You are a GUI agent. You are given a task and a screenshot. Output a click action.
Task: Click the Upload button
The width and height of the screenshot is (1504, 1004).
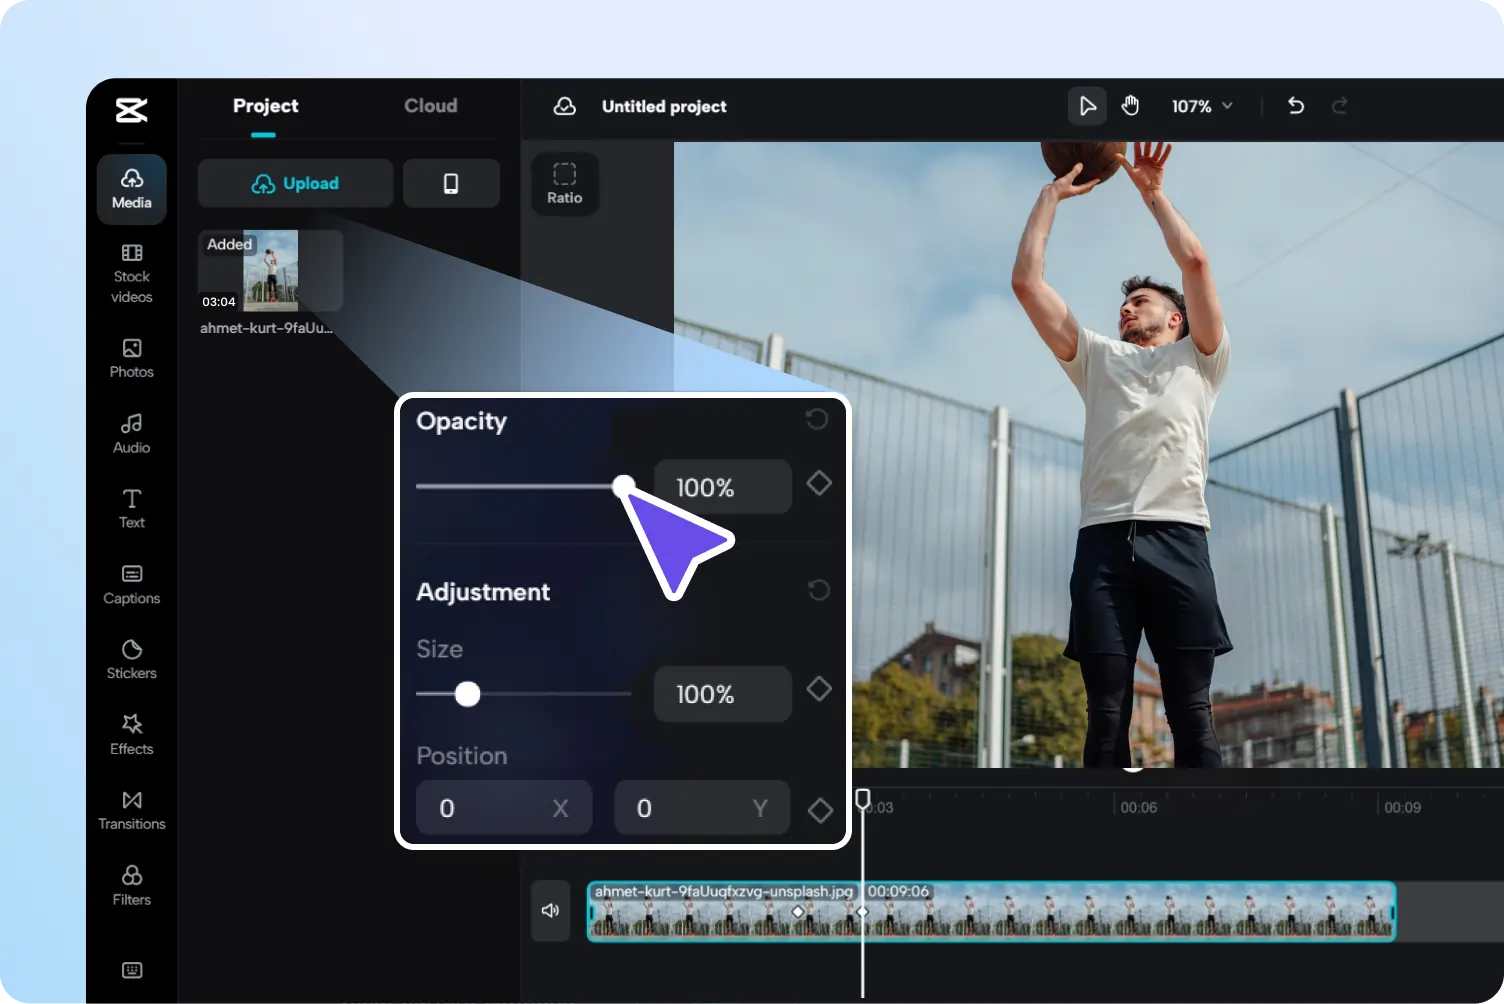click(x=295, y=183)
